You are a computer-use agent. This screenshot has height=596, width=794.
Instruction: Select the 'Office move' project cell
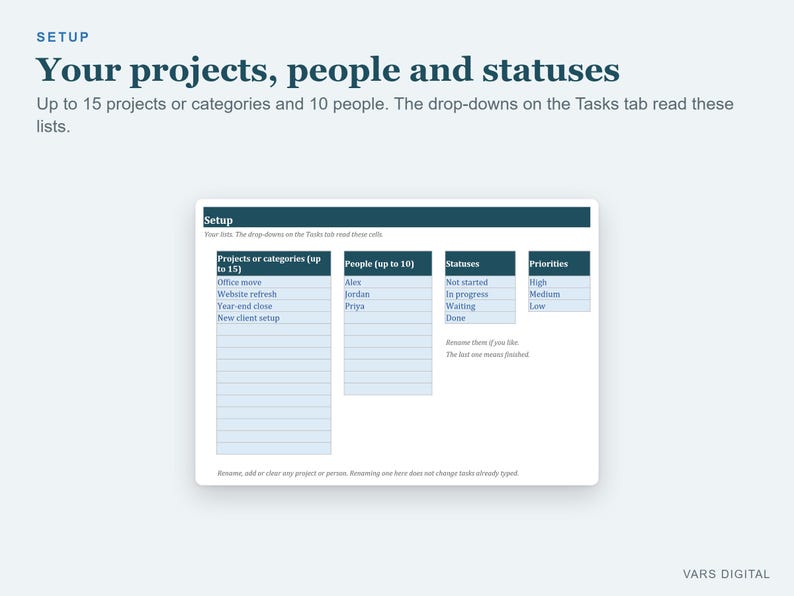[x=273, y=282]
